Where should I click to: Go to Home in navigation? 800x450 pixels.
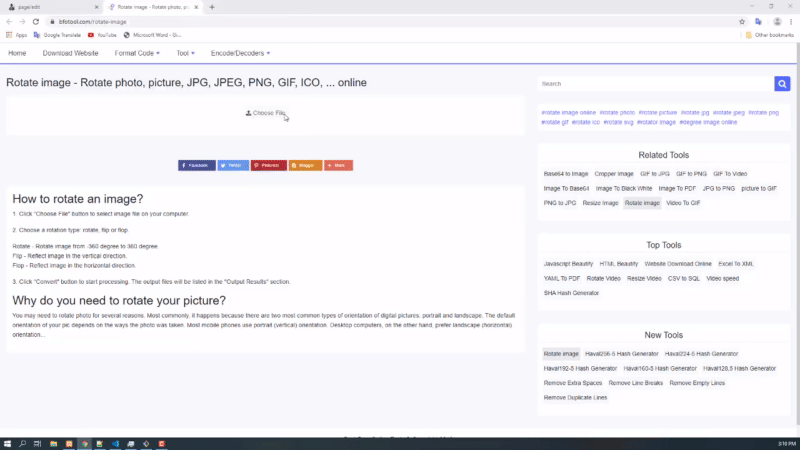pos(17,53)
